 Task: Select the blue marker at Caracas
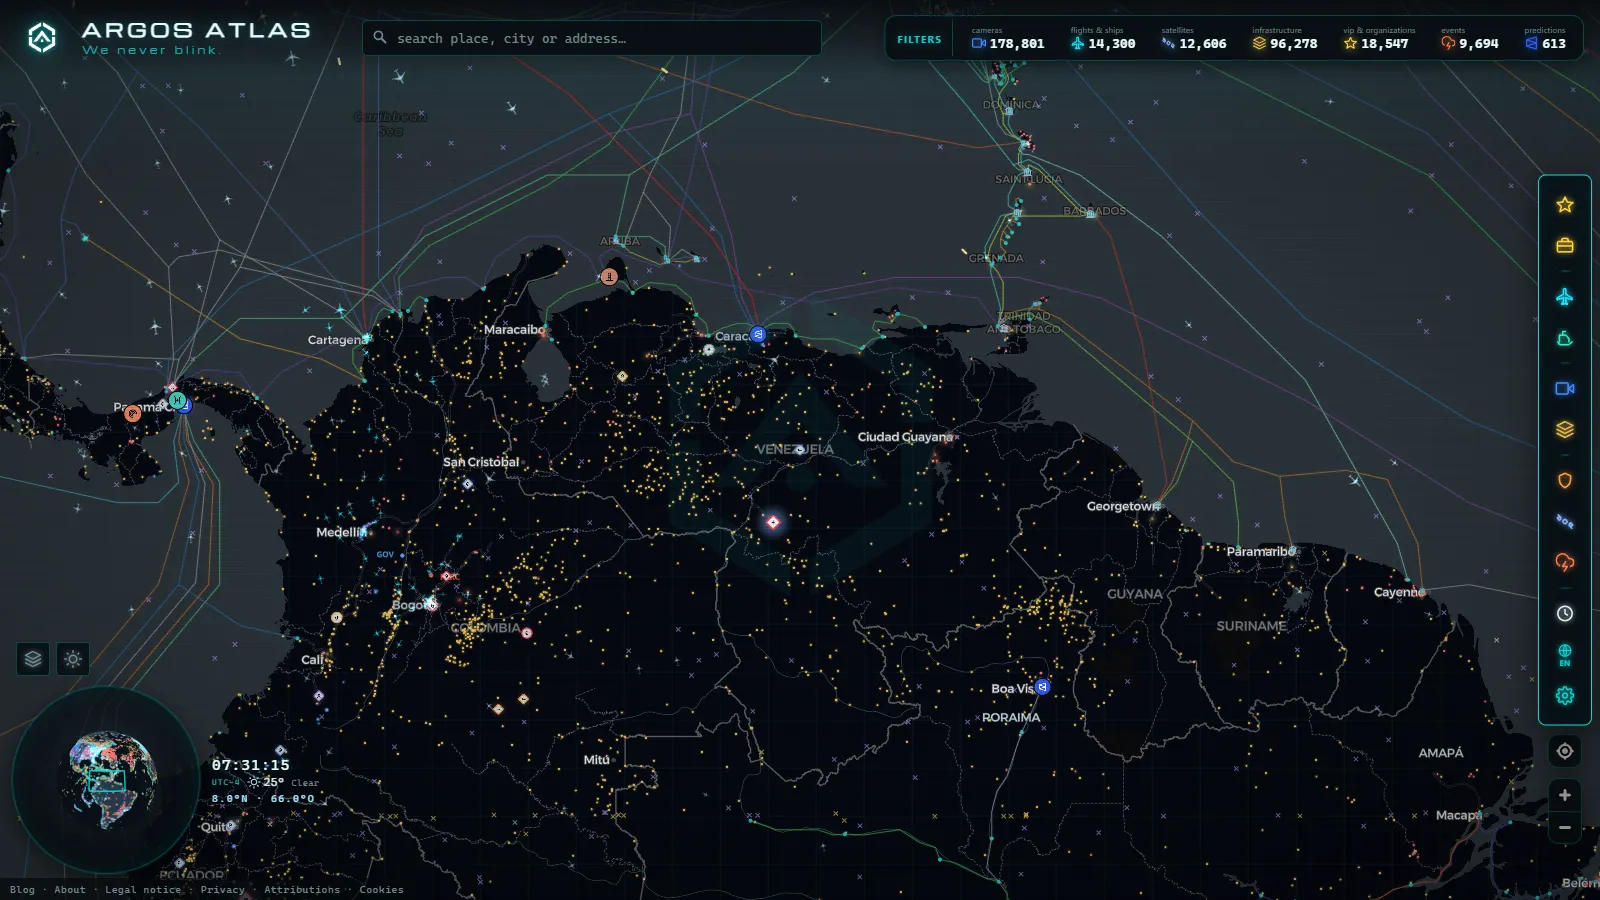tap(758, 334)
